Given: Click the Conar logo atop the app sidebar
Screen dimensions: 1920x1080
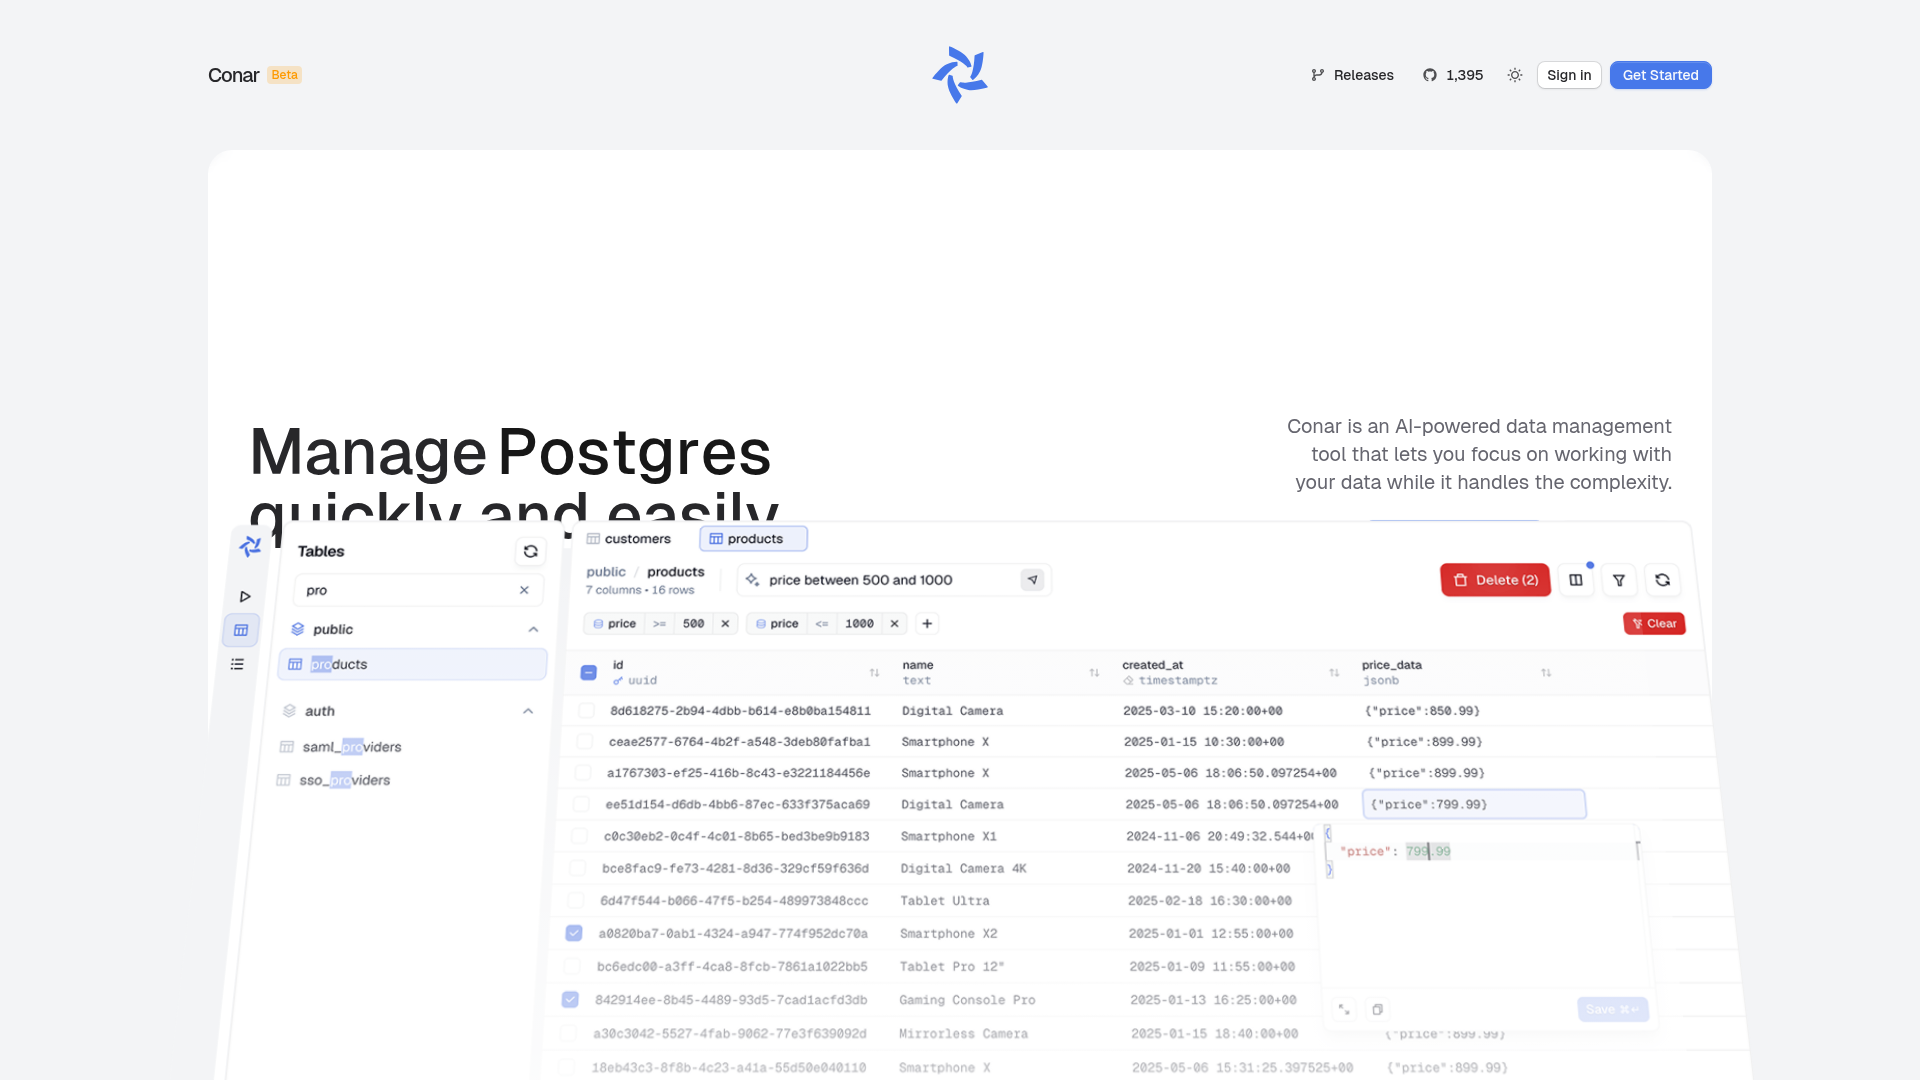Looking at the screenshot, I should pyautogui.click(x=250, y=546).
